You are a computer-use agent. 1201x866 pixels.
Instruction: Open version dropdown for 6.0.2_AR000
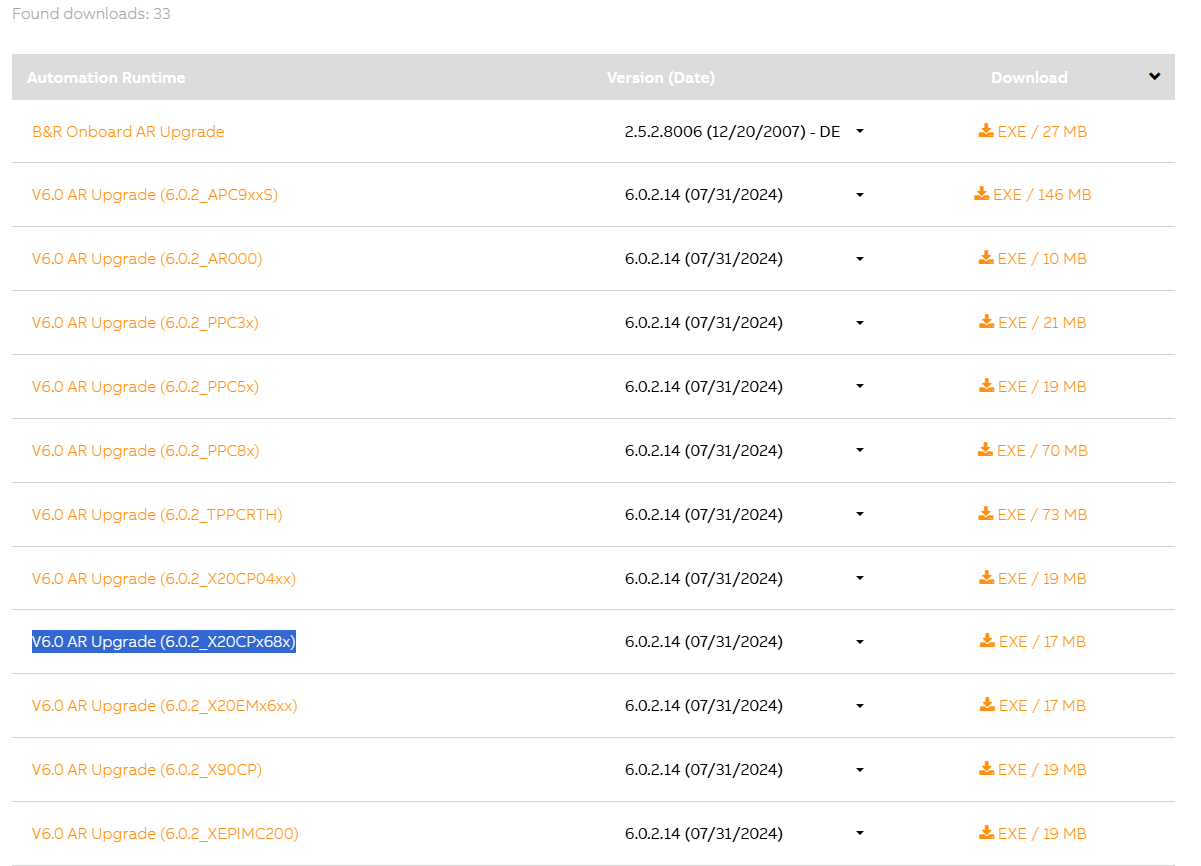(x=859, y=259)
